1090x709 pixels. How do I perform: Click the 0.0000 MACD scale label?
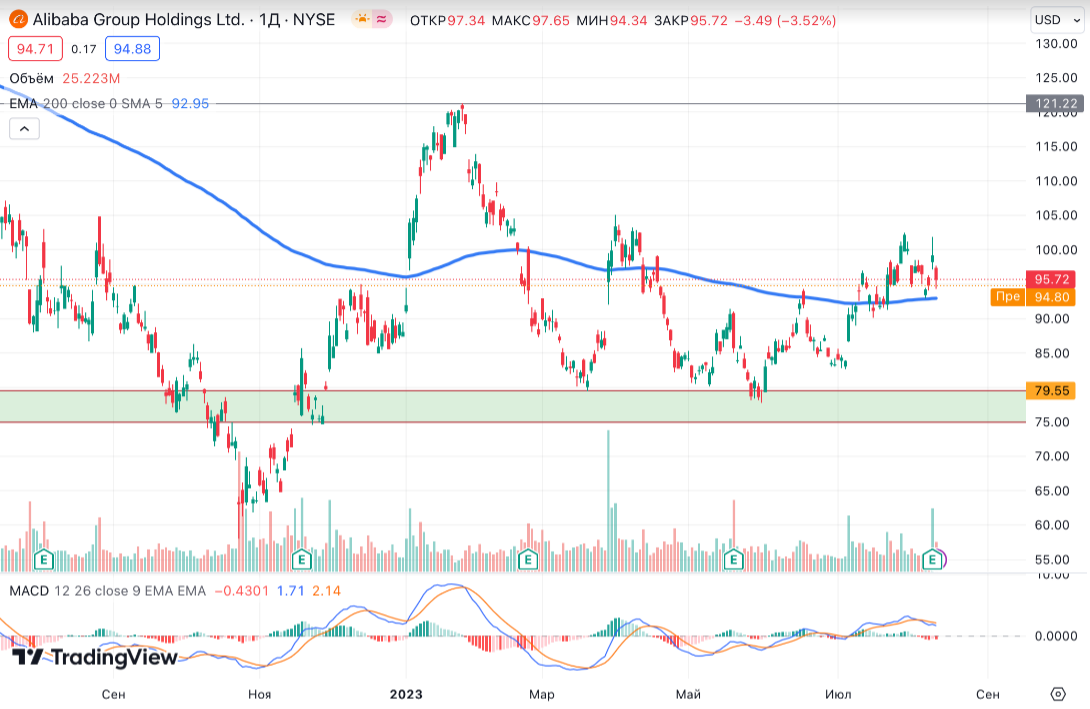(x=1056, y=636)
